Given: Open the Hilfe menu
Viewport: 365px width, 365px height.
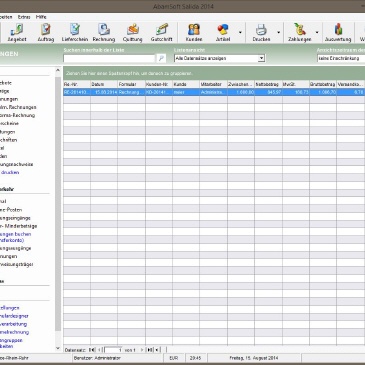Looking at the screenshot, I should pyautogui.click(x=41, y=17).
